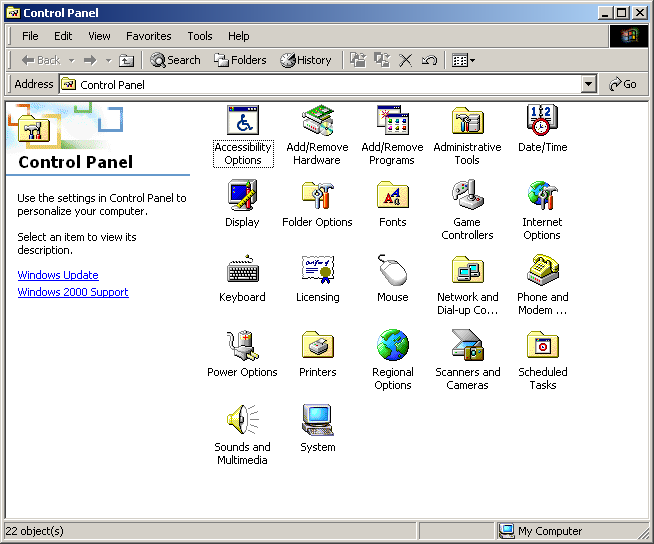Follow the Windows 2000 Support link
654x544 pixels.
73,292
